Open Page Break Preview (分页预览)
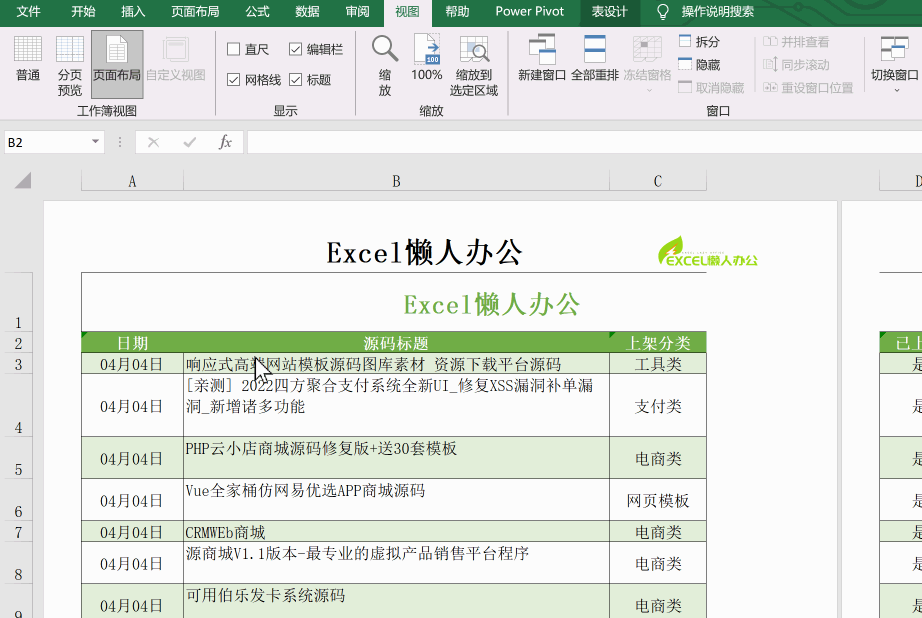The image size is (922, 618). (70, 65)
